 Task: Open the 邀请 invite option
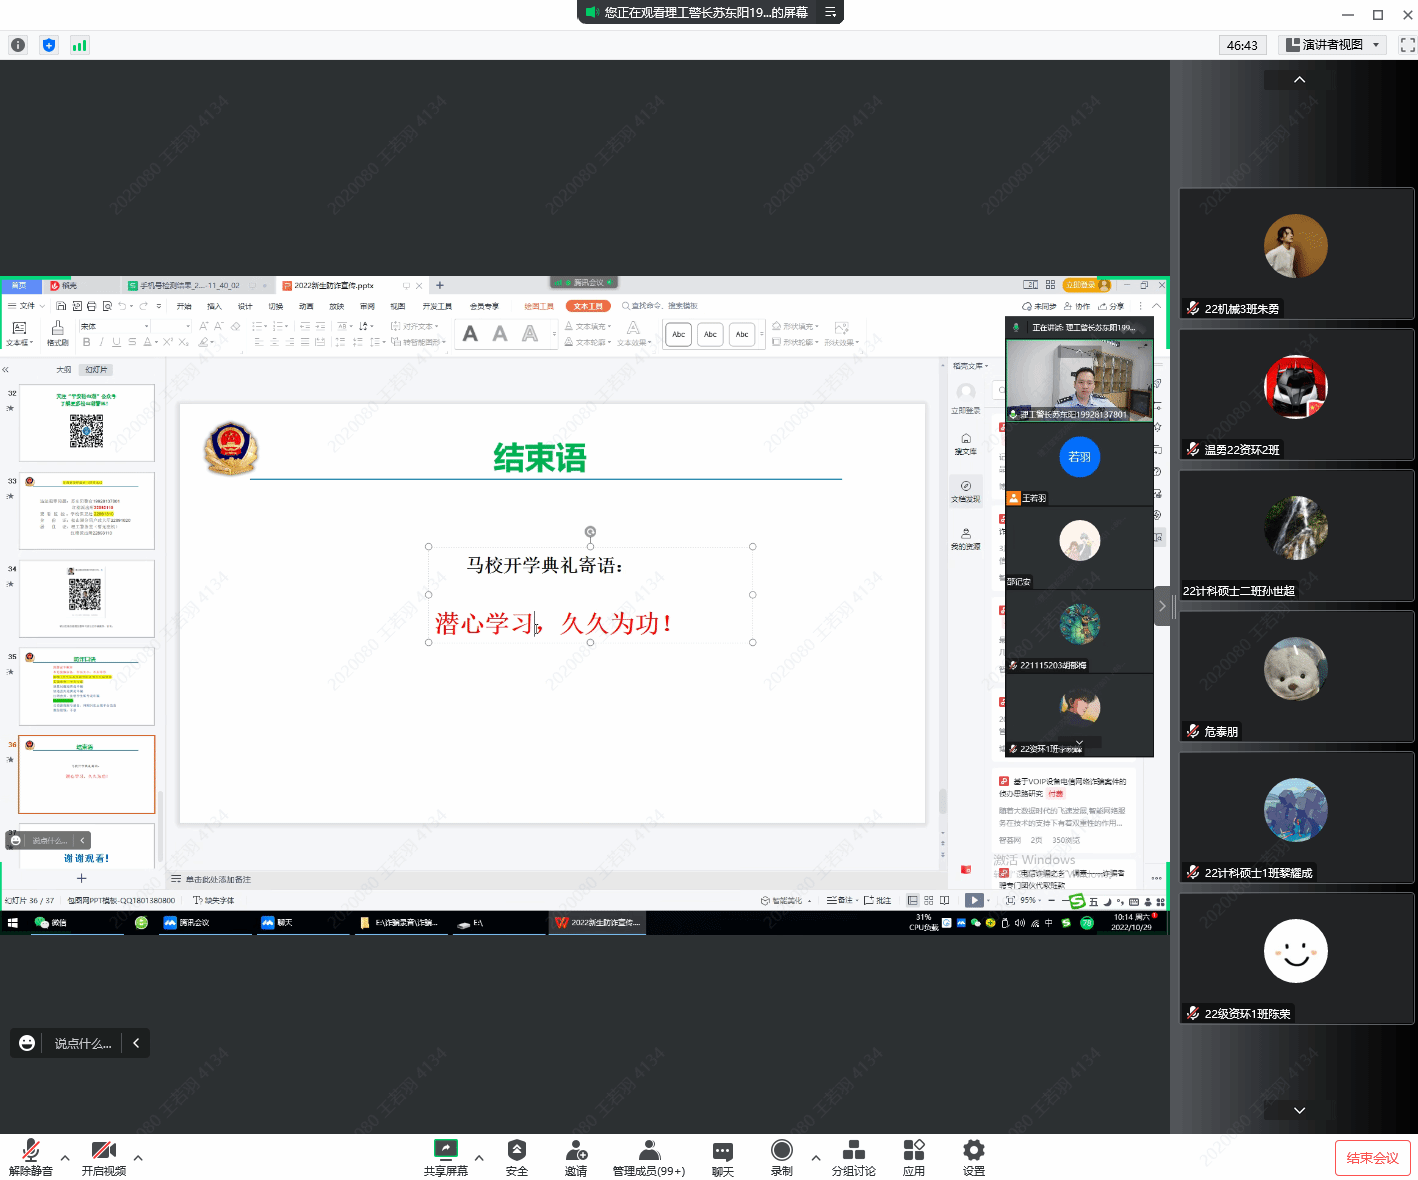tap(576, 1158)
